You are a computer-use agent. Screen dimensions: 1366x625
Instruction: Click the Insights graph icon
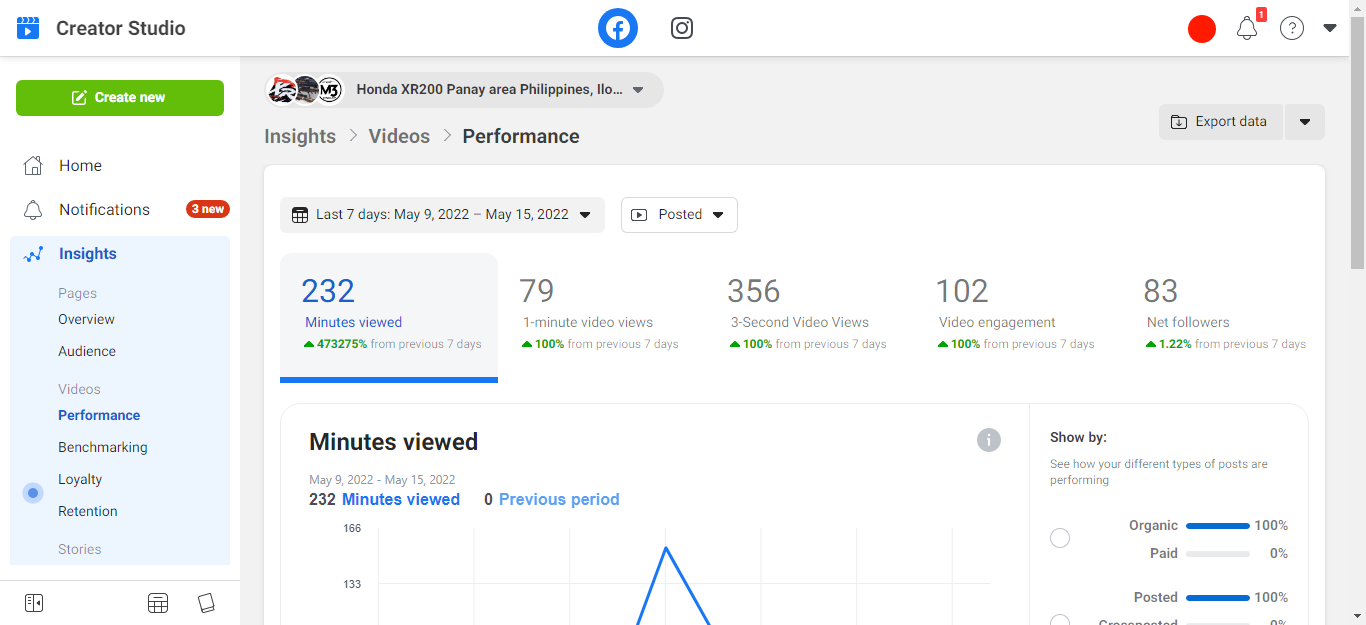(33, 254)
